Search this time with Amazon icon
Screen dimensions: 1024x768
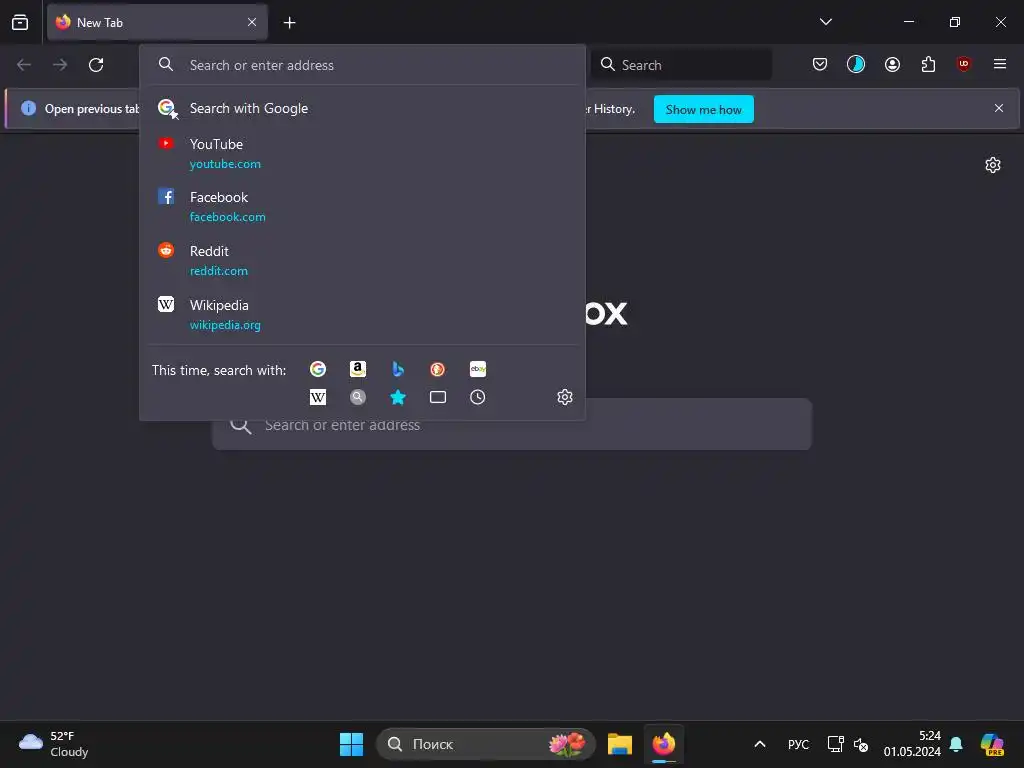pos(358,369)
